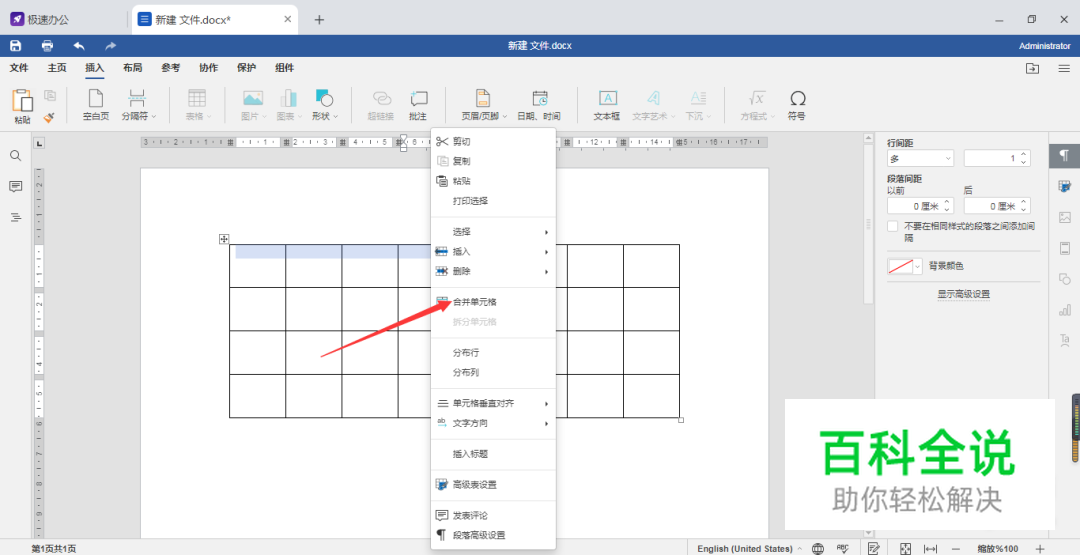Insert a text box (文本框)
This screenshot has width=1080, height=555.
607,104
